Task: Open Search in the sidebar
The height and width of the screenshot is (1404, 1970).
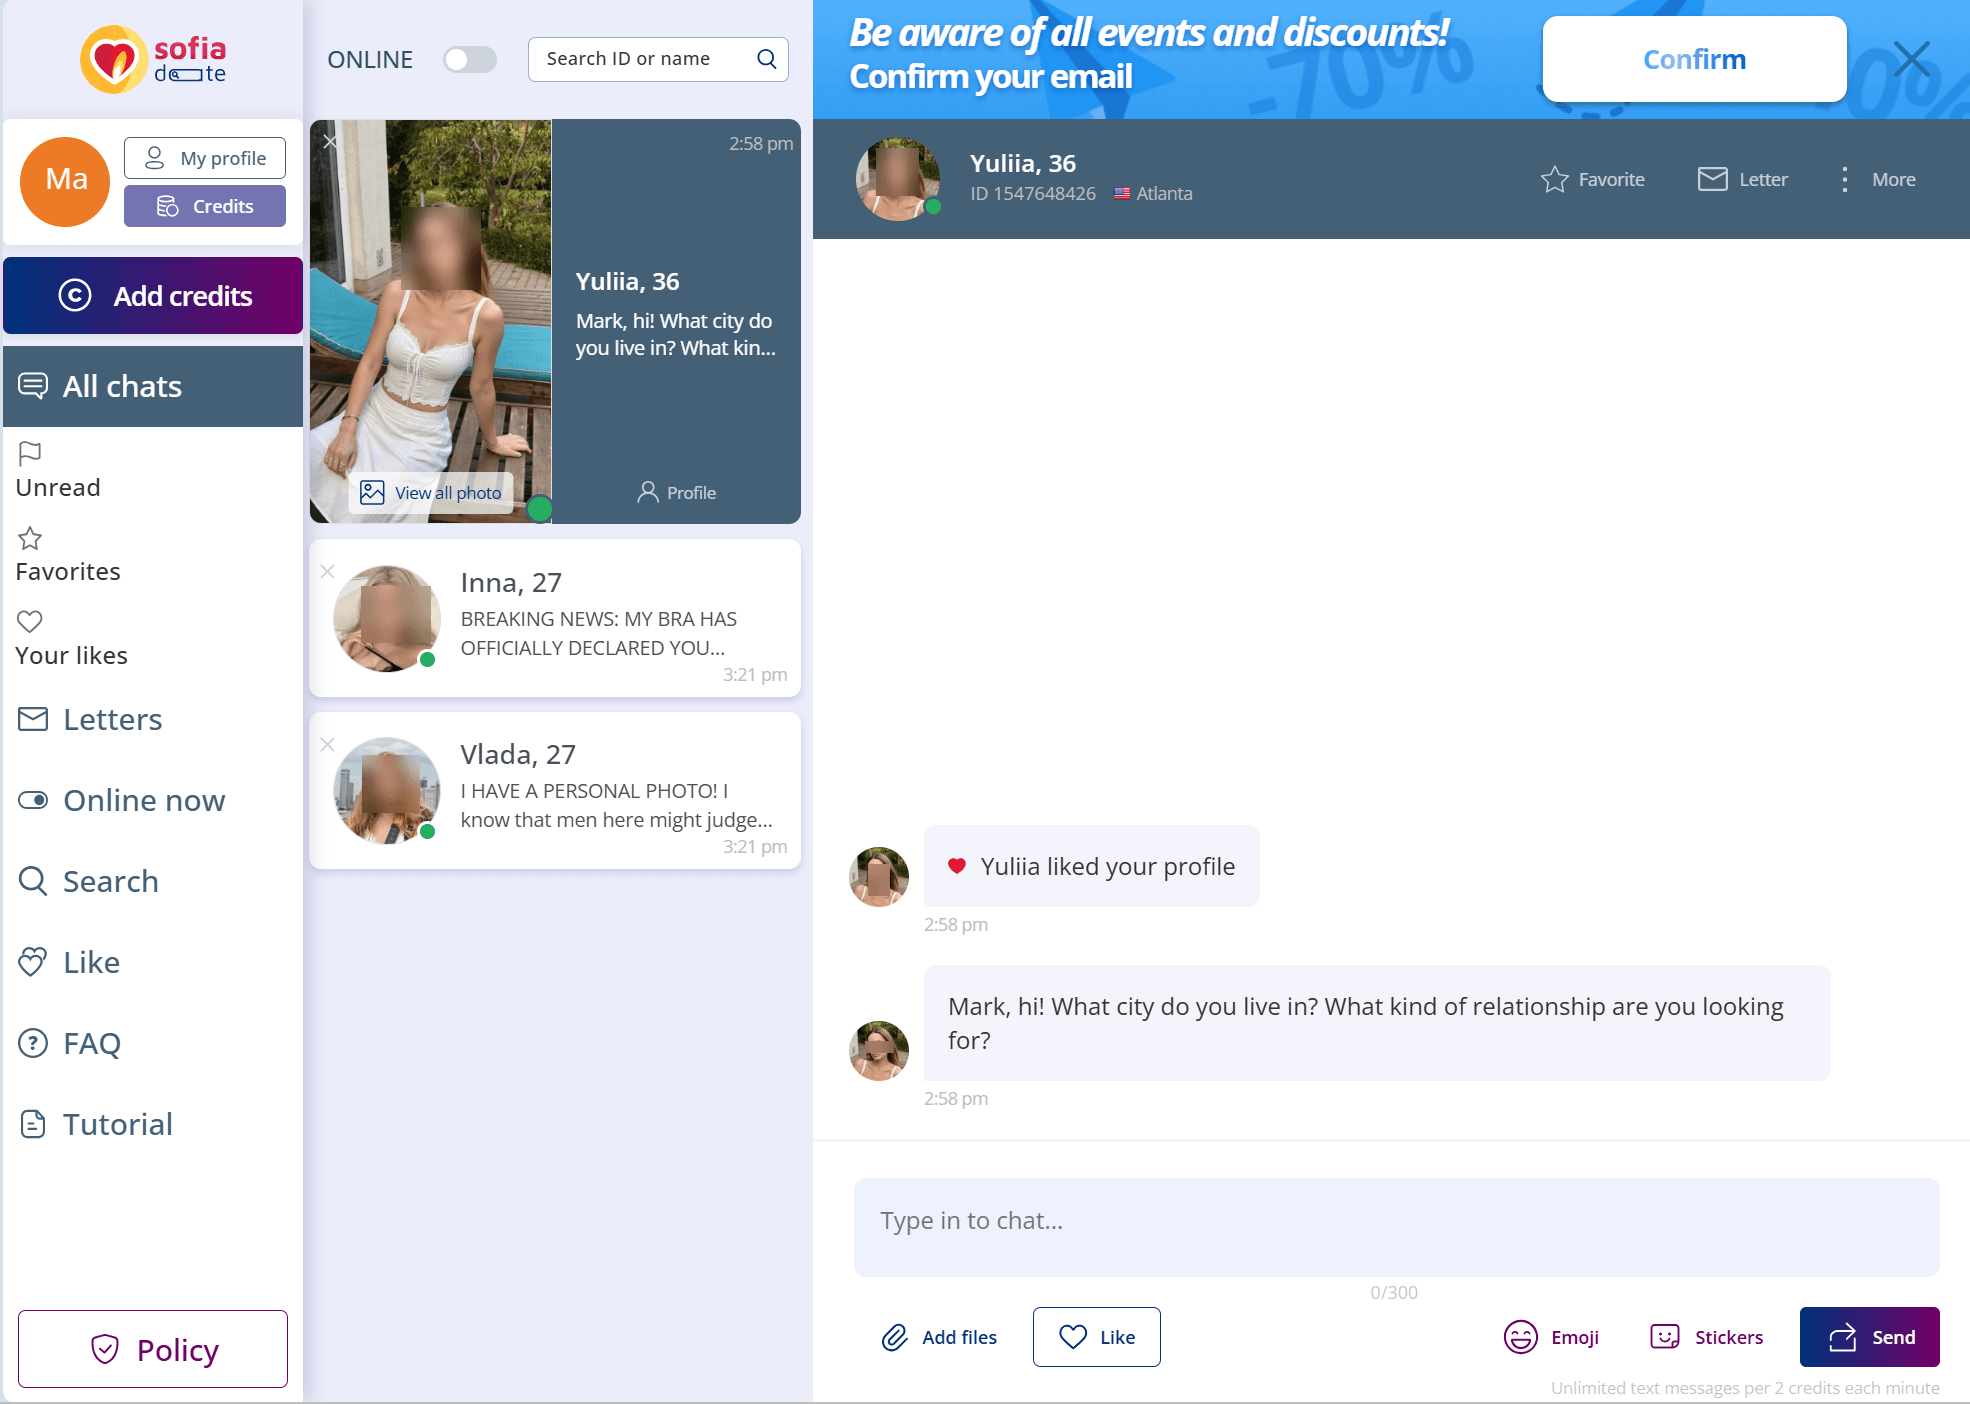Action: pyautogui.click(x=88, y=881)
